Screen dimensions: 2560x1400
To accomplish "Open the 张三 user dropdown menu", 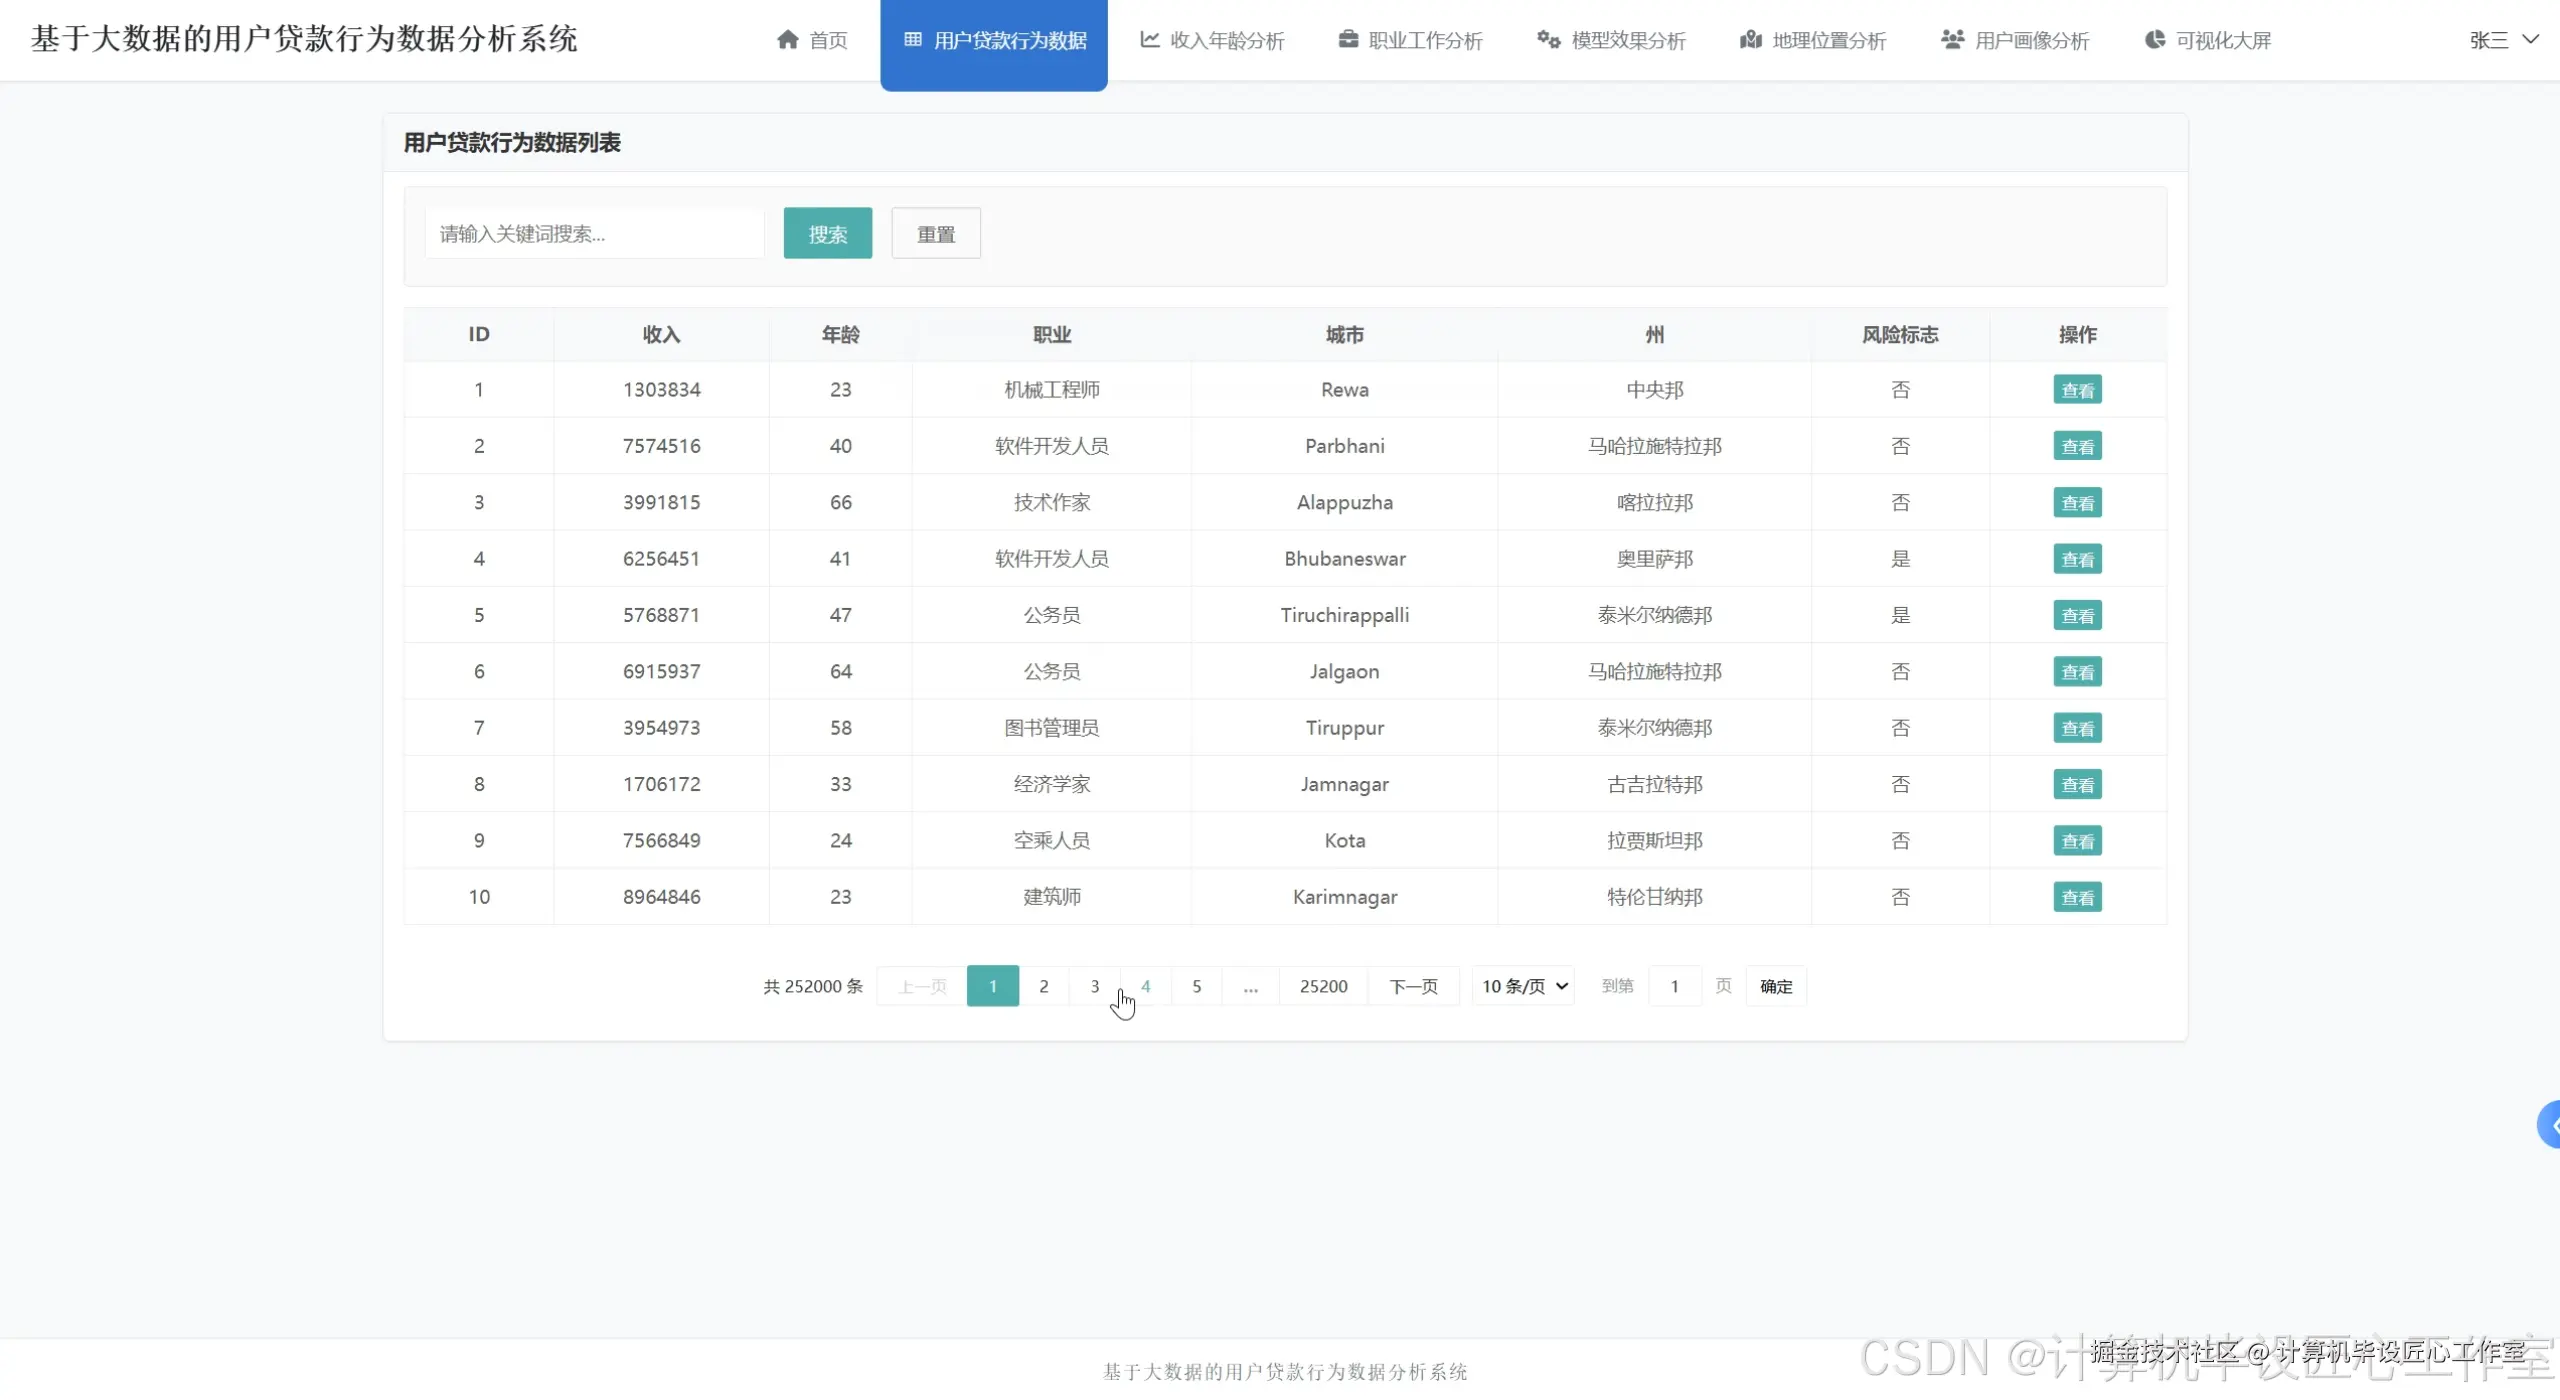I will 2503,40.
